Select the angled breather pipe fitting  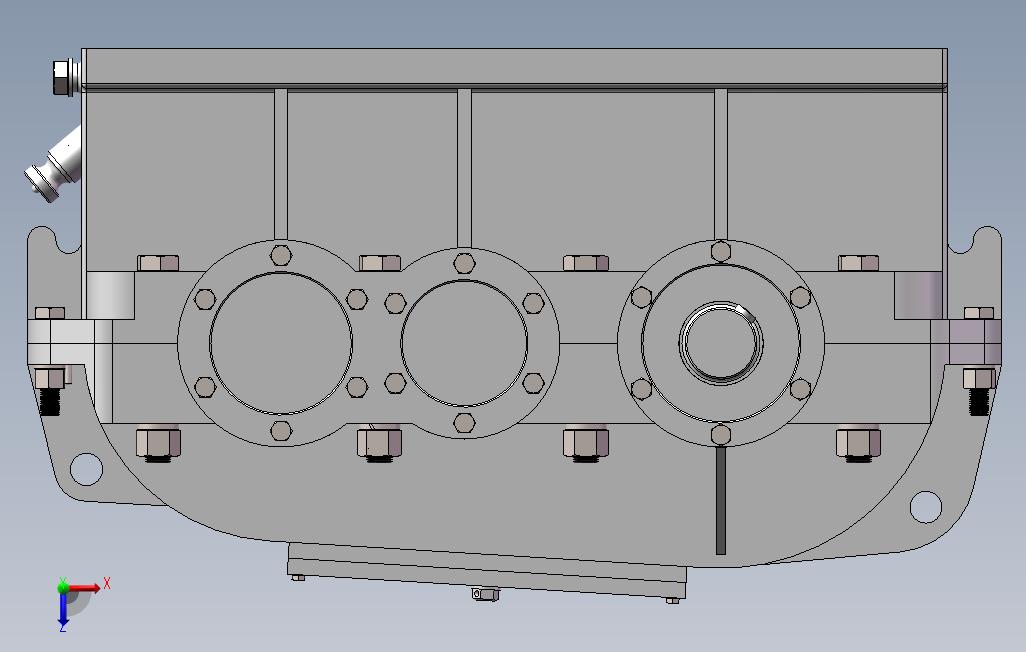[x=54, y=166]
